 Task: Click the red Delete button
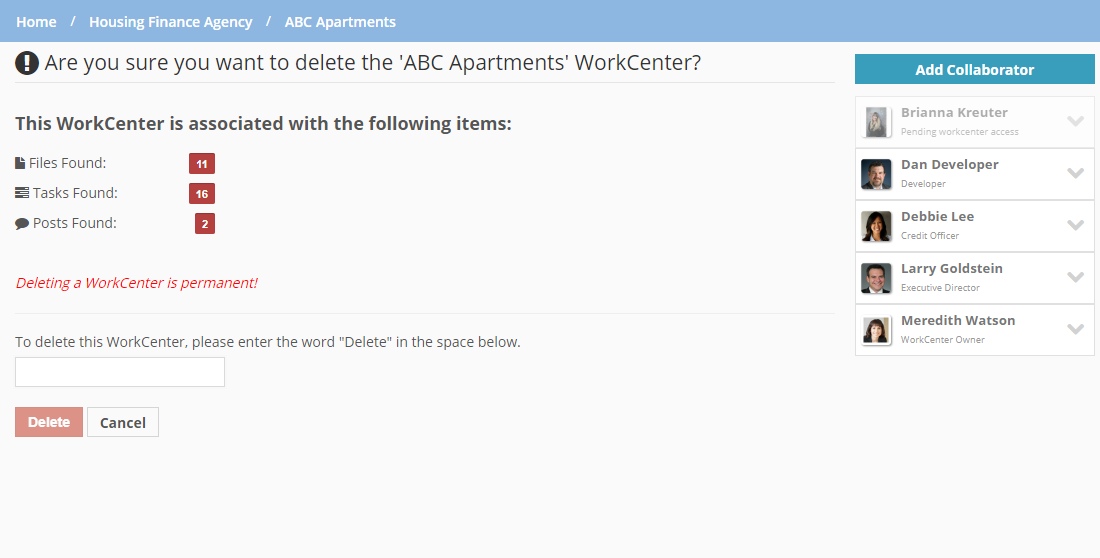point(49,422)
